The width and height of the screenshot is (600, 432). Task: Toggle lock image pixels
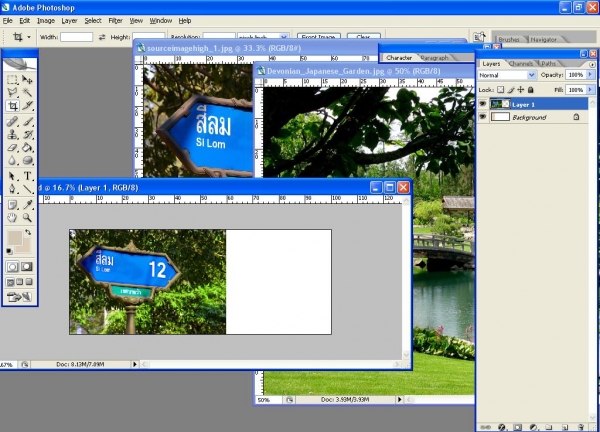point(511,90)
